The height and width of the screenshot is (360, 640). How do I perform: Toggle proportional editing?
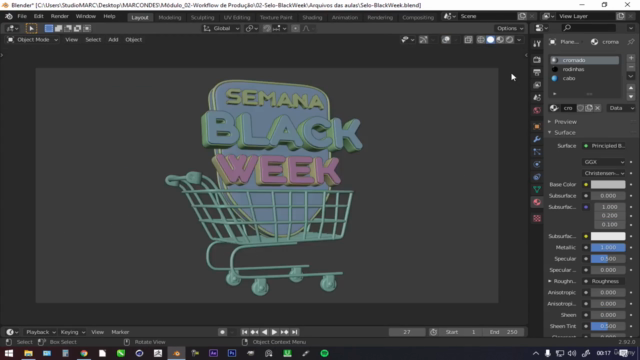coord(295,28)
